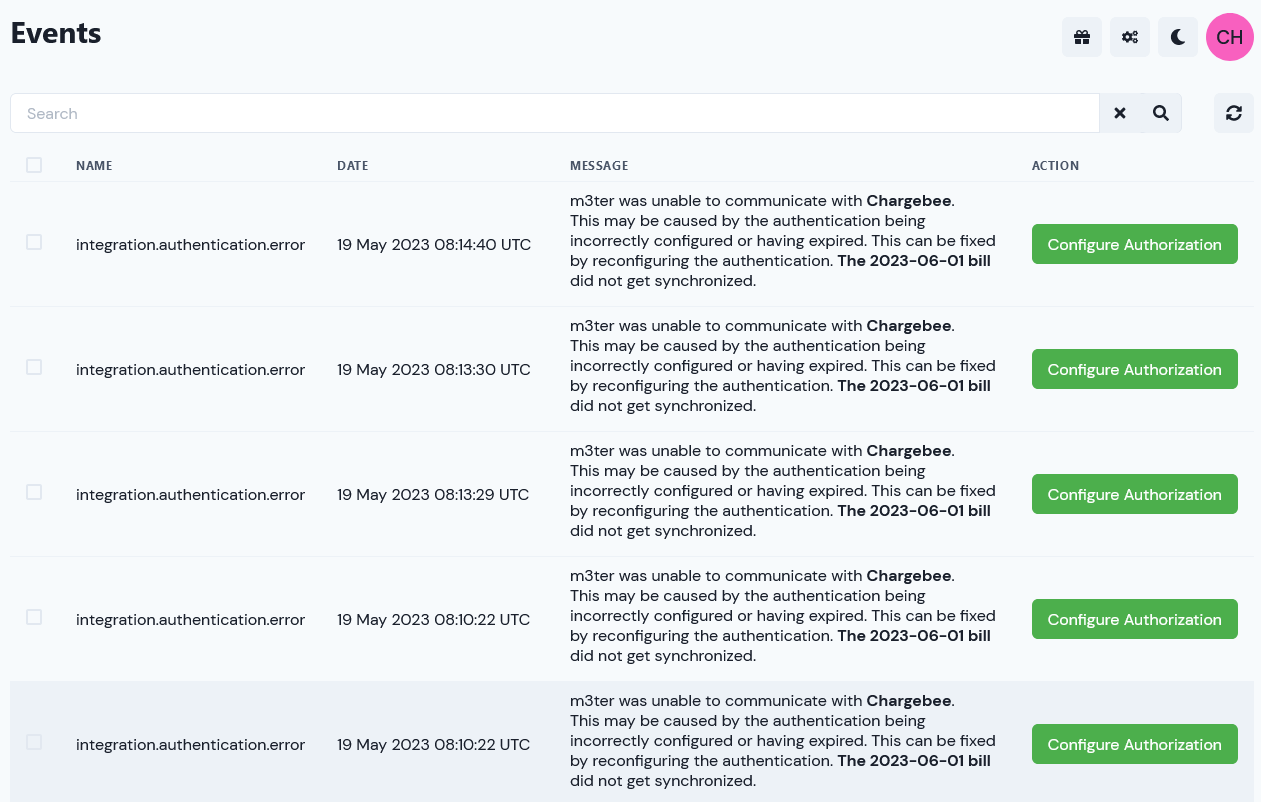Check the 08:14:40 UTC event row
Image resolution: width=1261 pixels, height=802 pixels.
point(34,242)
